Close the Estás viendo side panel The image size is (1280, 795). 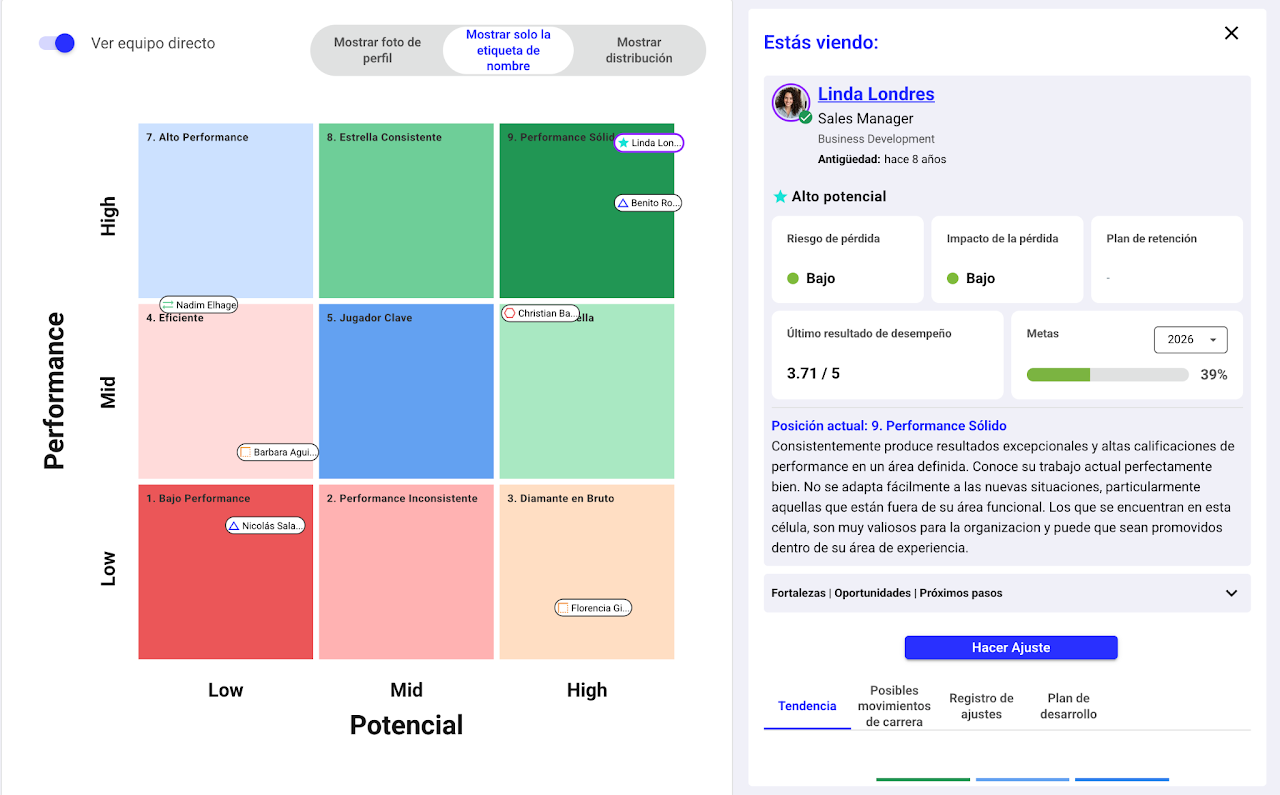1231,33
